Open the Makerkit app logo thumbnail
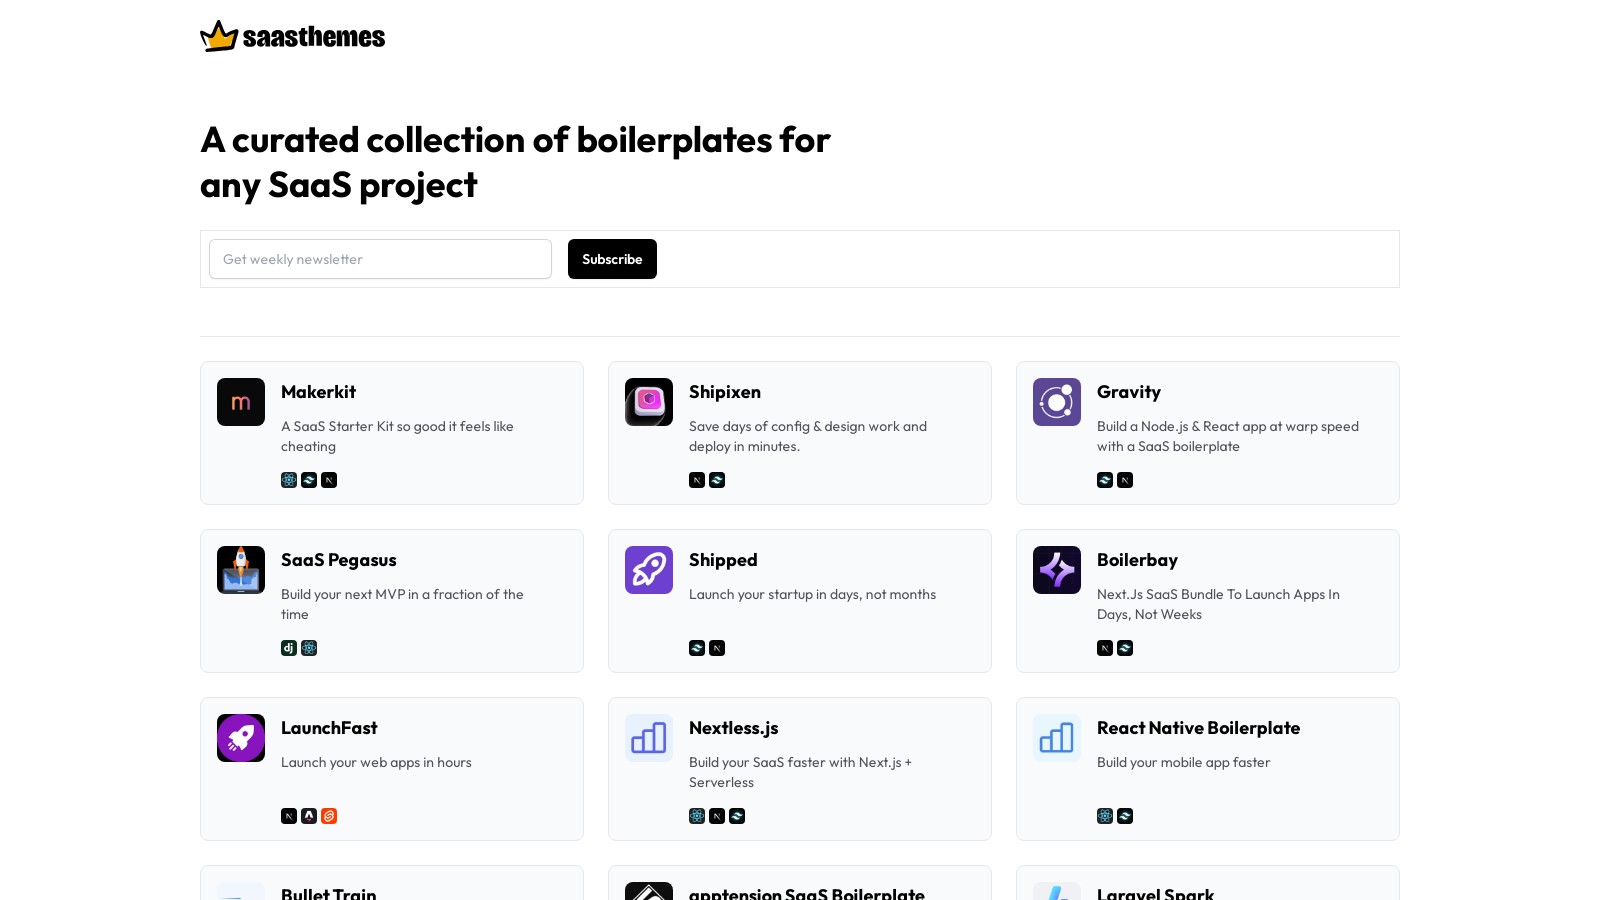This screenshot has width=1600, height=900. (x=241, y=402)
